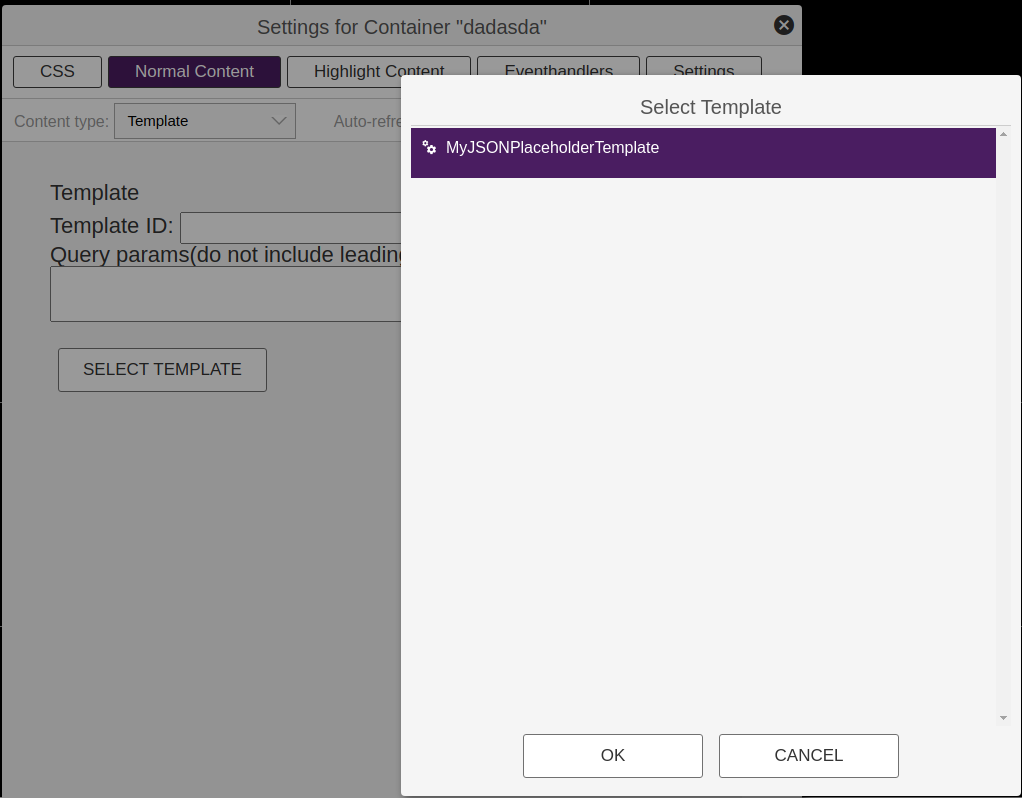Focus the Query params text area

pyautogui.click(x=225, y=294)
